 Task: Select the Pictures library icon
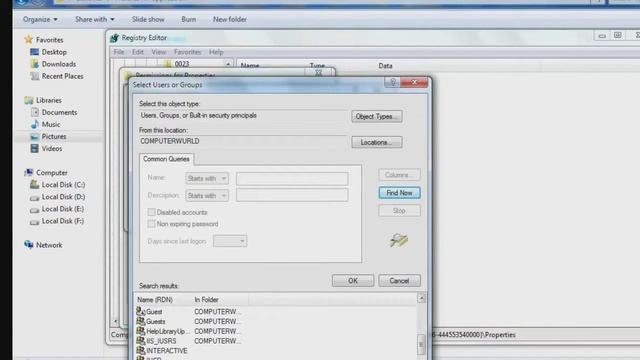(x=35, y=136)
